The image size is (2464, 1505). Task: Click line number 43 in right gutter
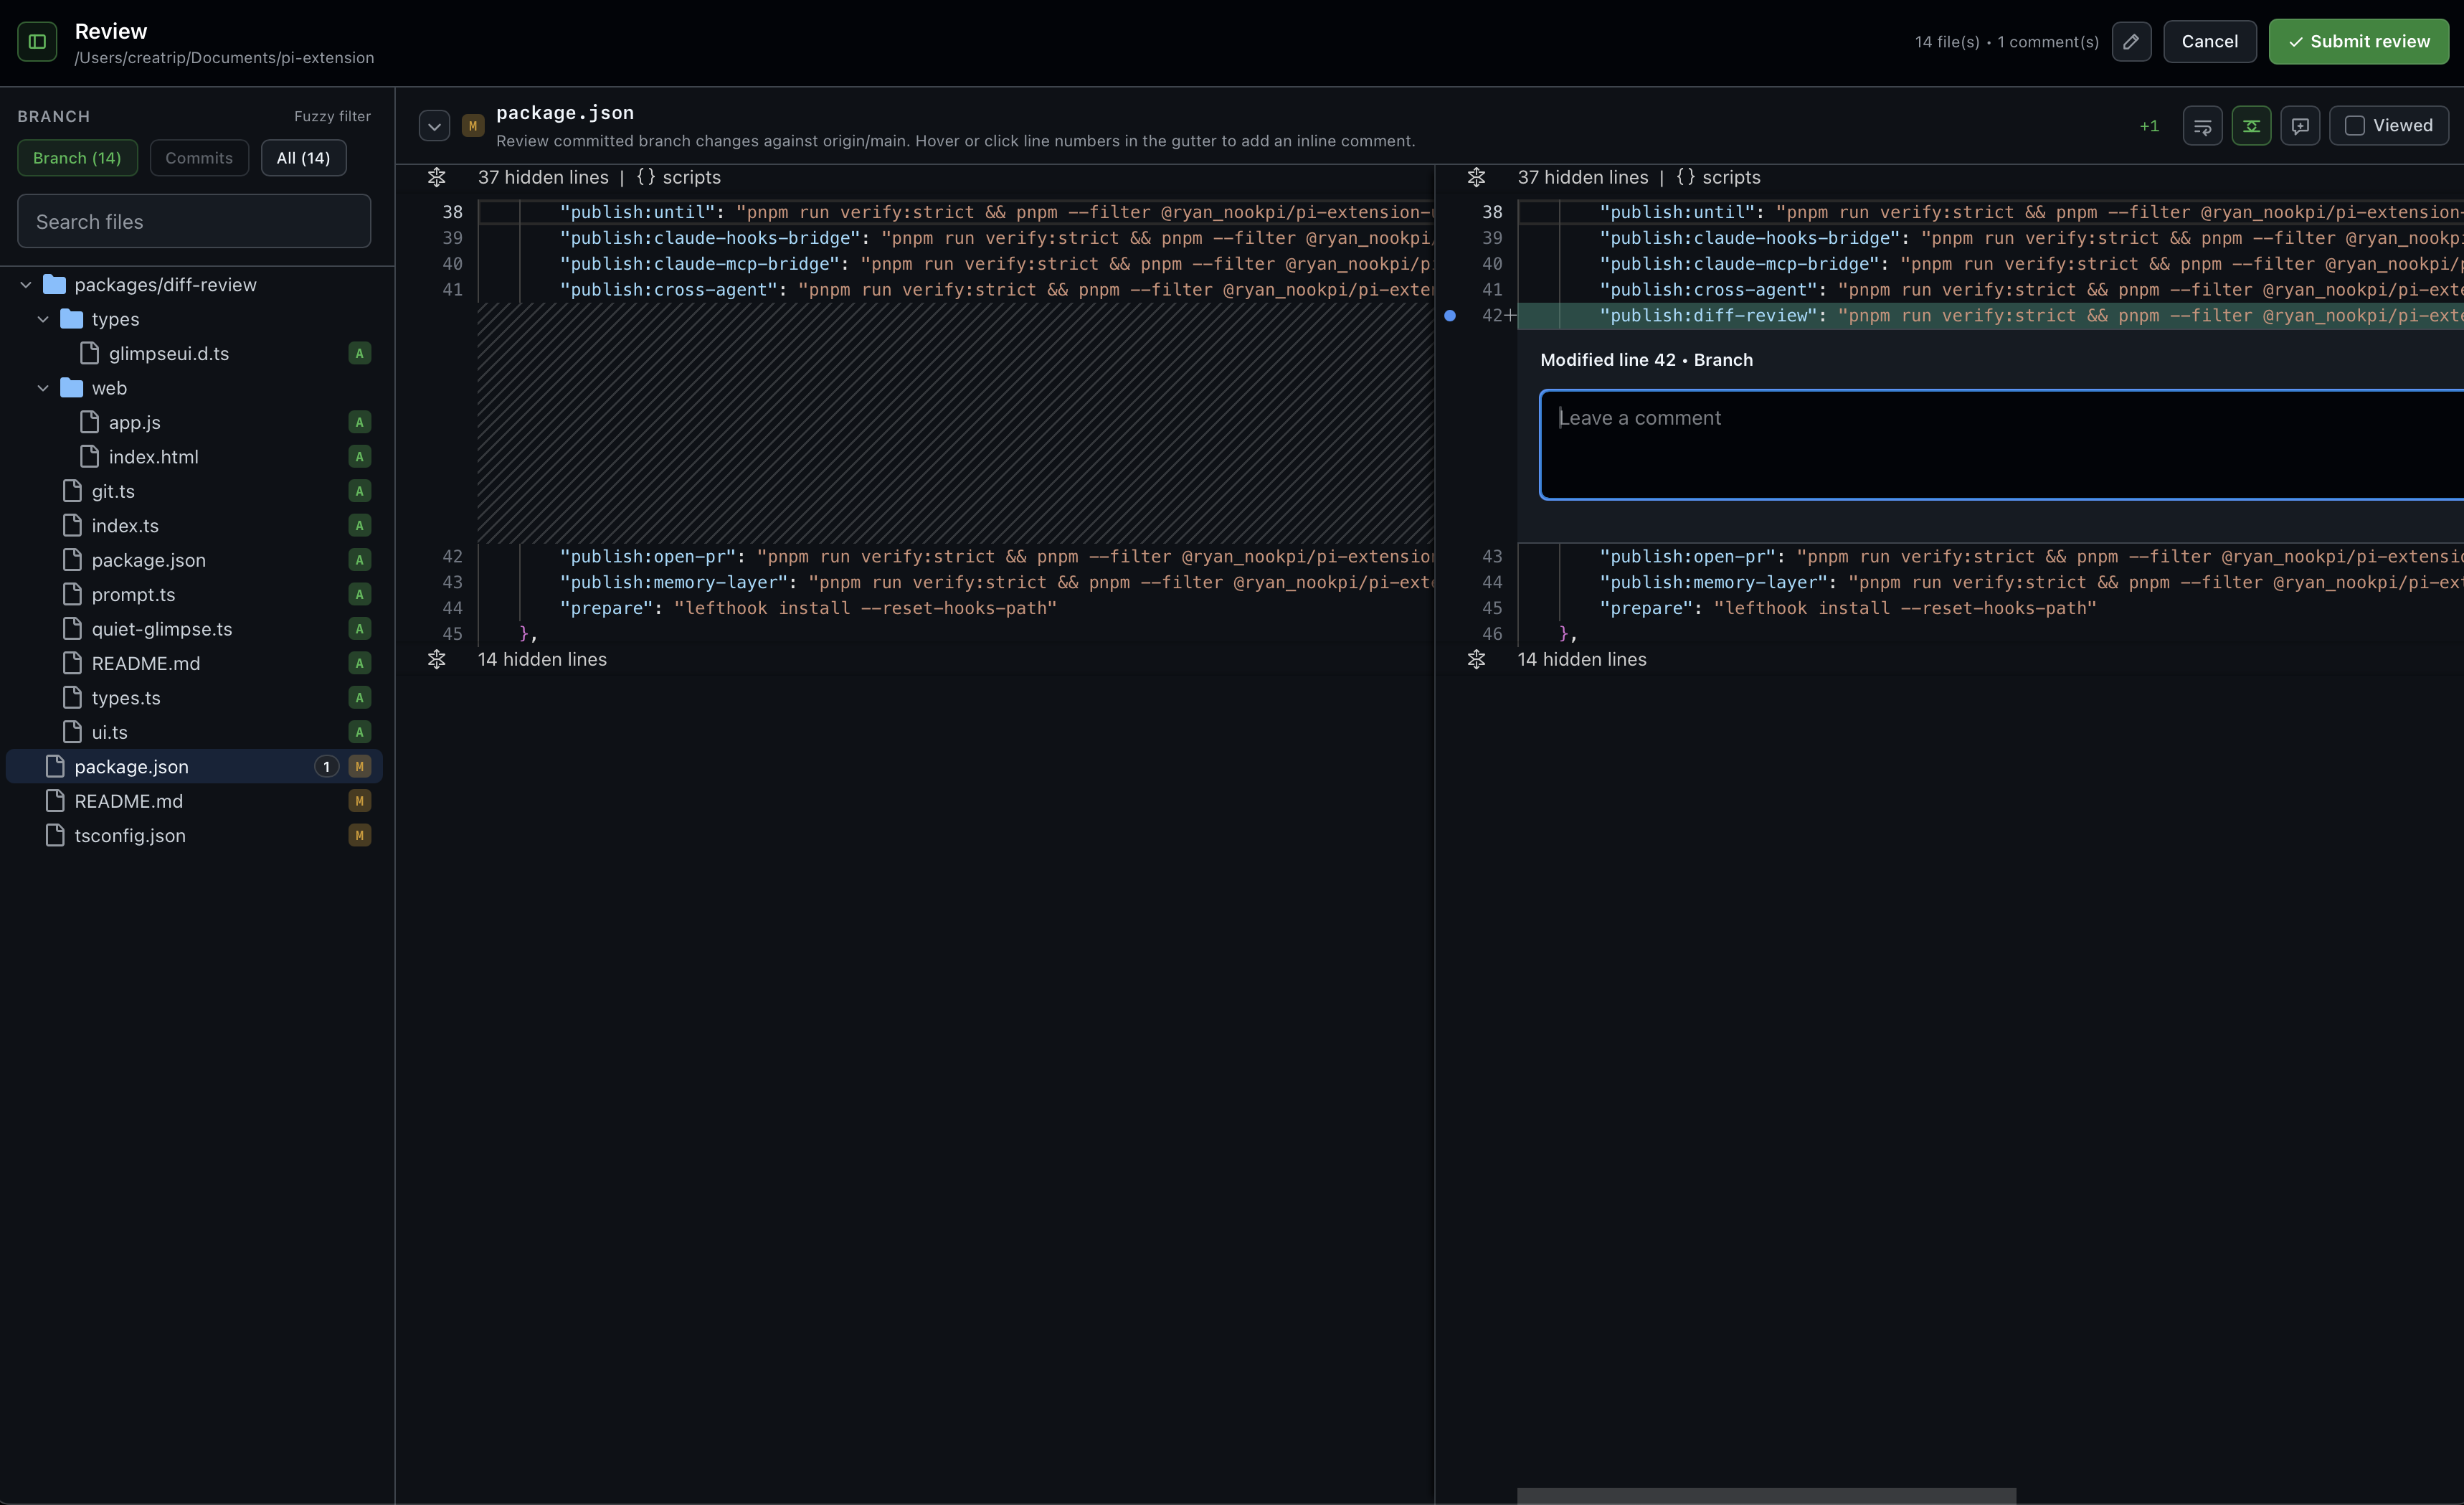[1492, 556]
